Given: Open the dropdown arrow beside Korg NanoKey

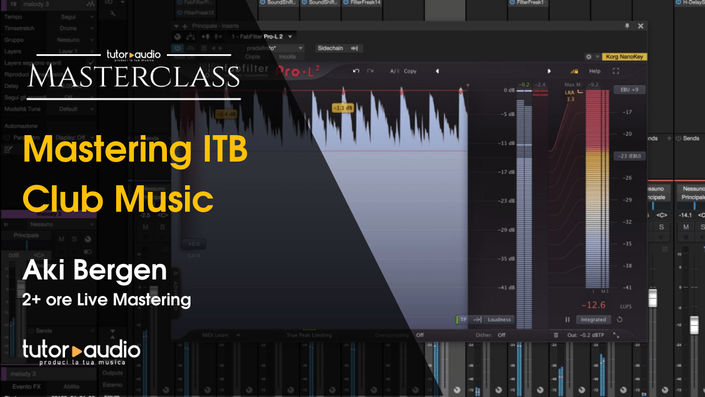Looking at the screenshot, I should [597, 57].
